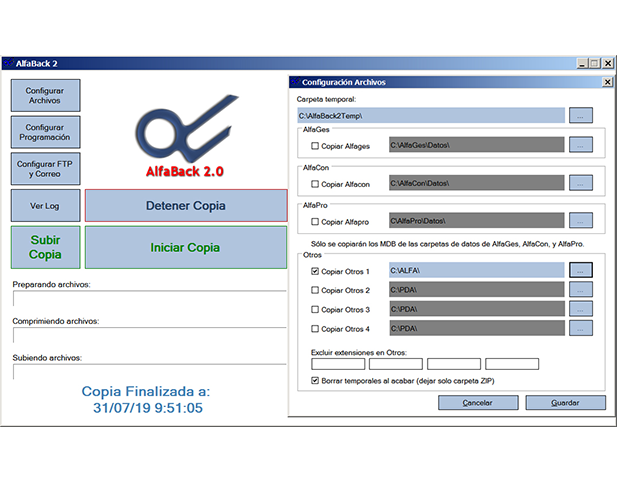Browse folder for Copiar Otros 3

581,309
